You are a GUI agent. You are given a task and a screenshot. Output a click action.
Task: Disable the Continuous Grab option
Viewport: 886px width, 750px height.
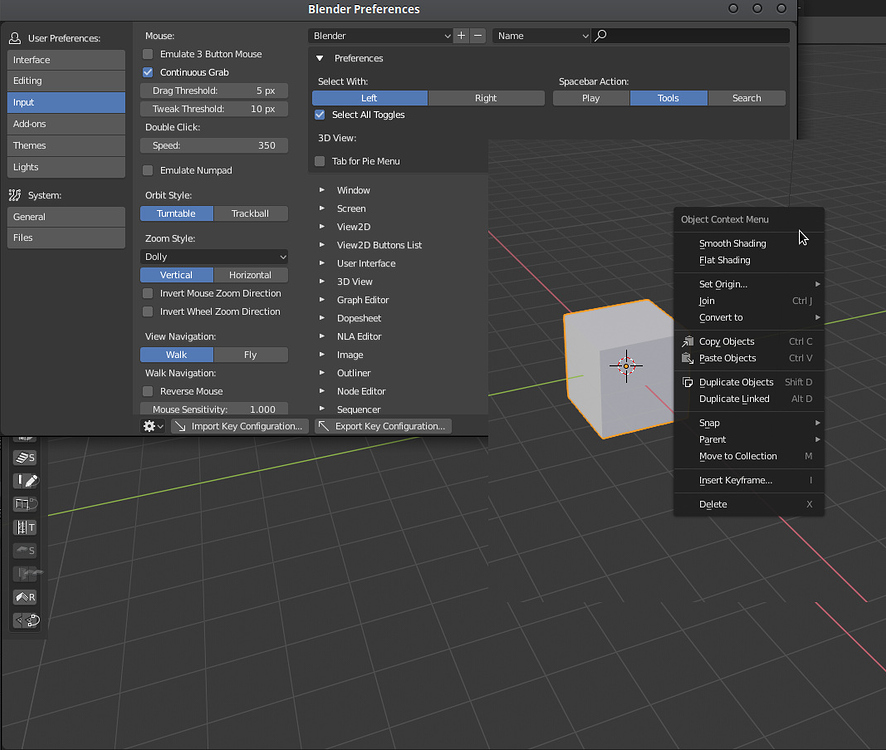[x=146, y=72]
